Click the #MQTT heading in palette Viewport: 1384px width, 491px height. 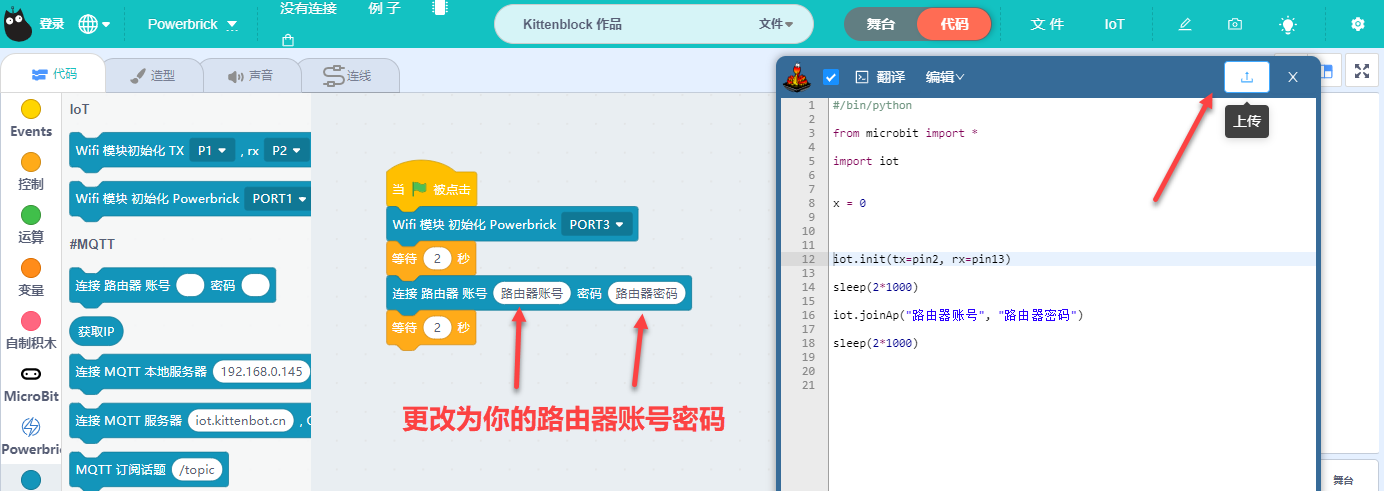coord(91,243)
